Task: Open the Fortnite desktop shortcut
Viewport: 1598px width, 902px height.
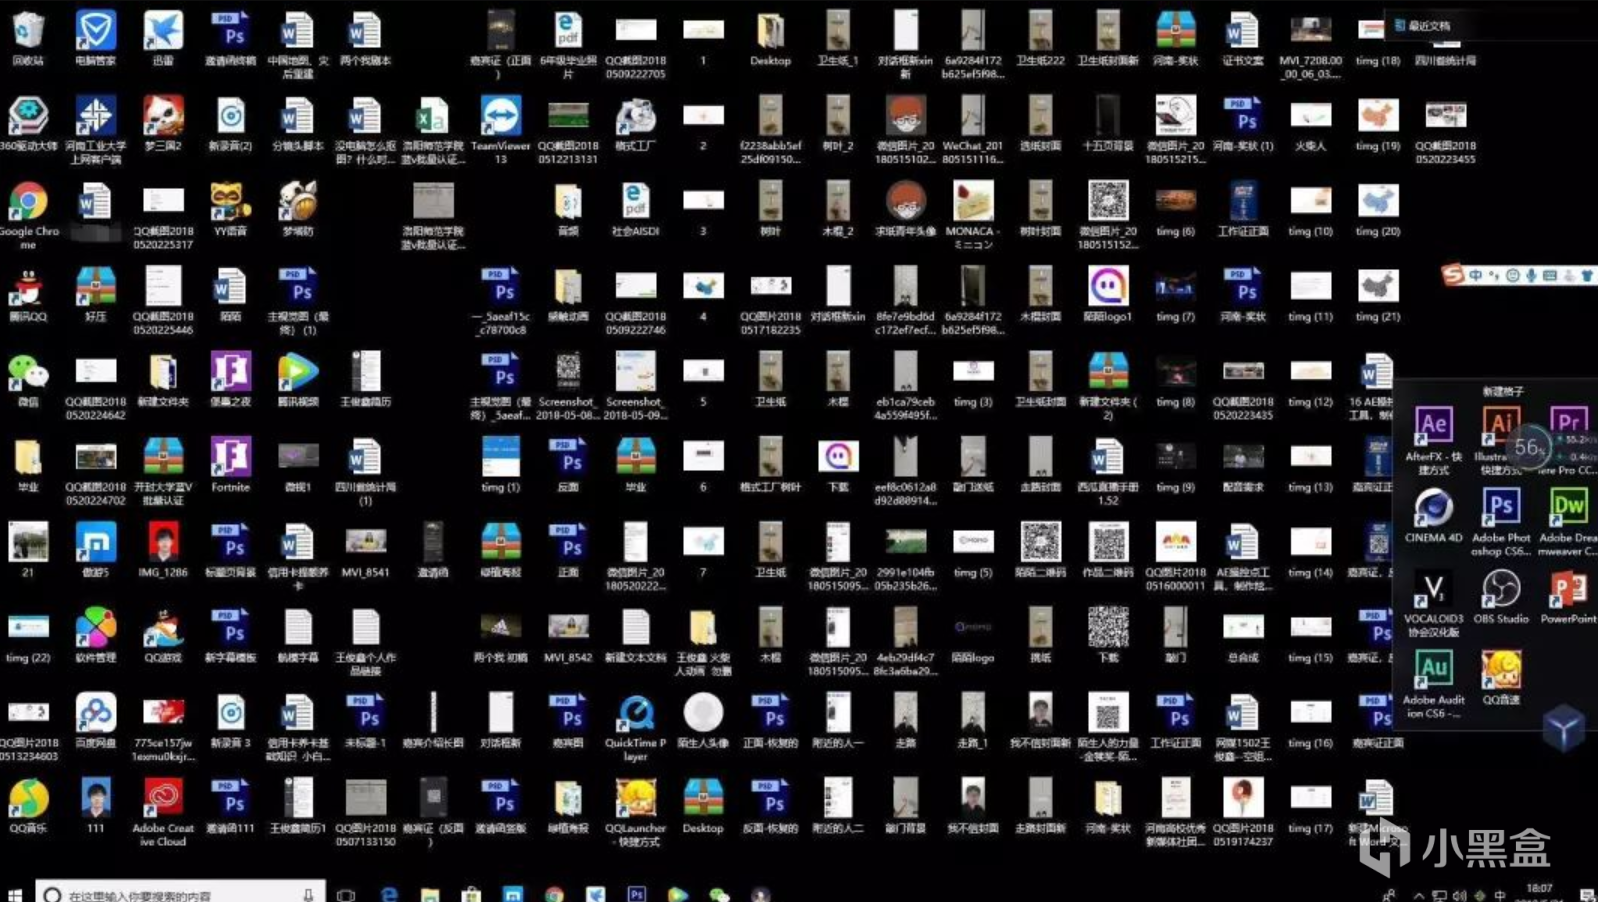Action: [x=231, y=464]
